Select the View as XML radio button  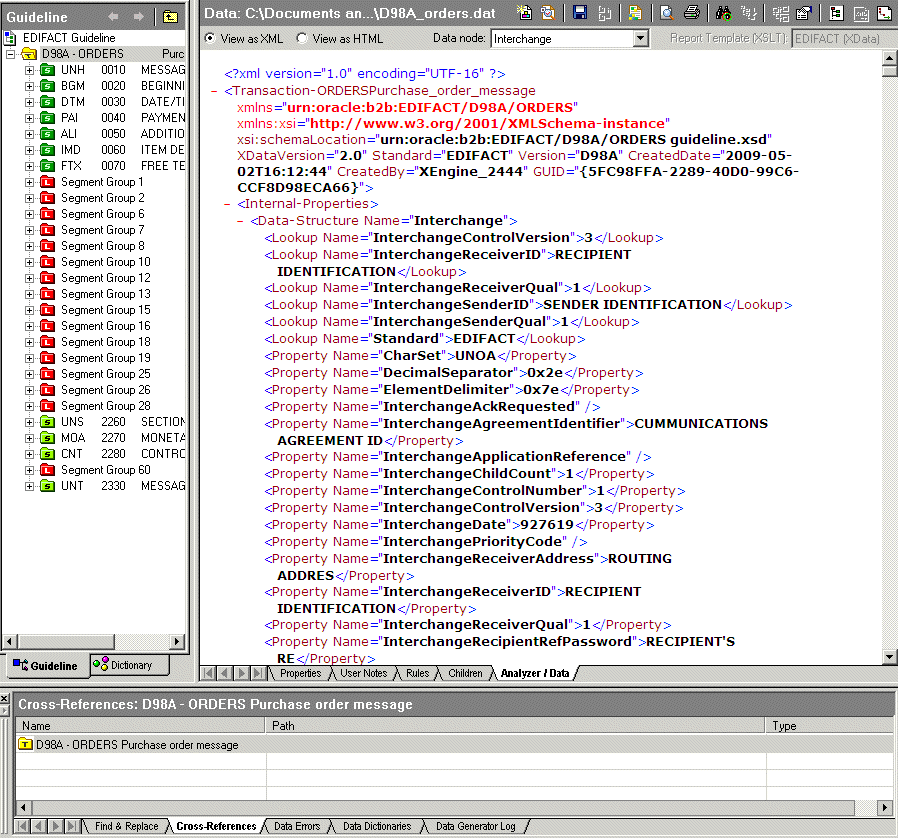click(210, 38)
